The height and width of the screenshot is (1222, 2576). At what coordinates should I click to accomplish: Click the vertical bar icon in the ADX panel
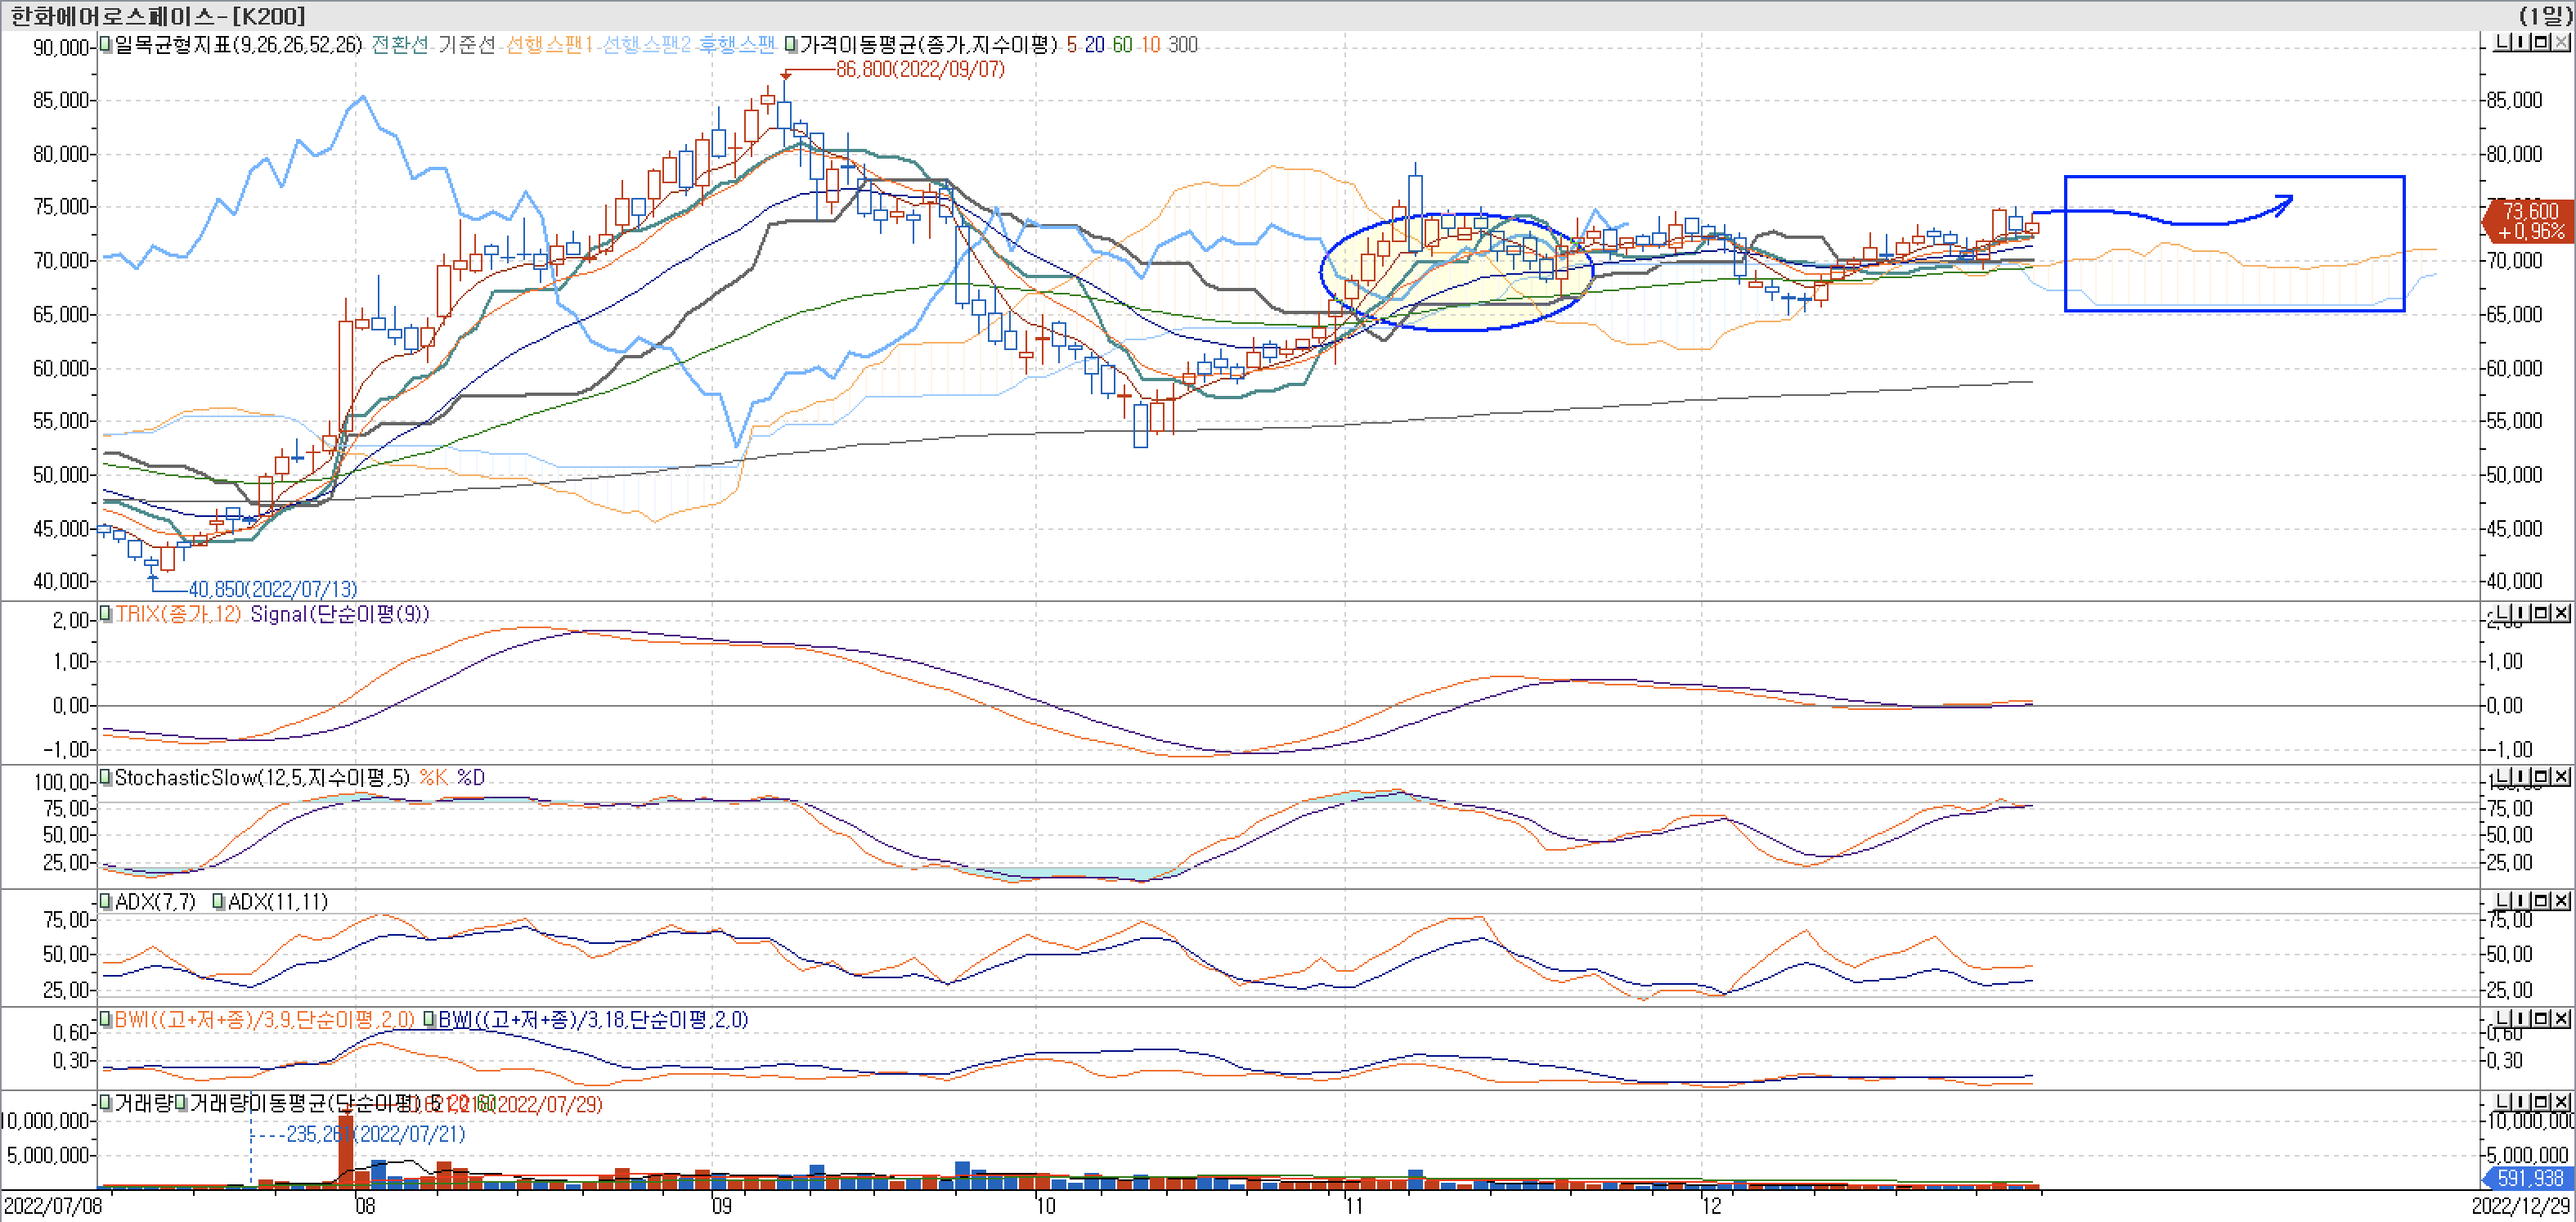2521,900
